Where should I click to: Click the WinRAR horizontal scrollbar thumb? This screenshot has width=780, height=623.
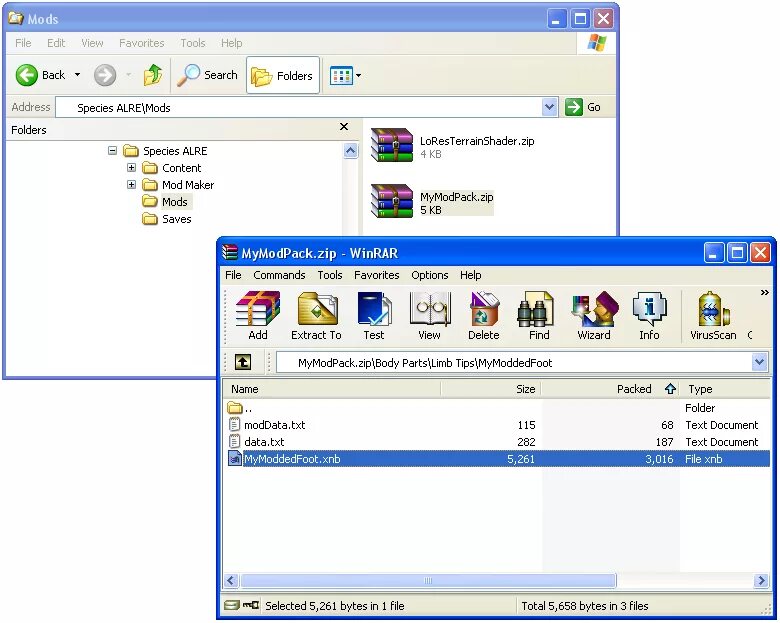pos(428,580)
